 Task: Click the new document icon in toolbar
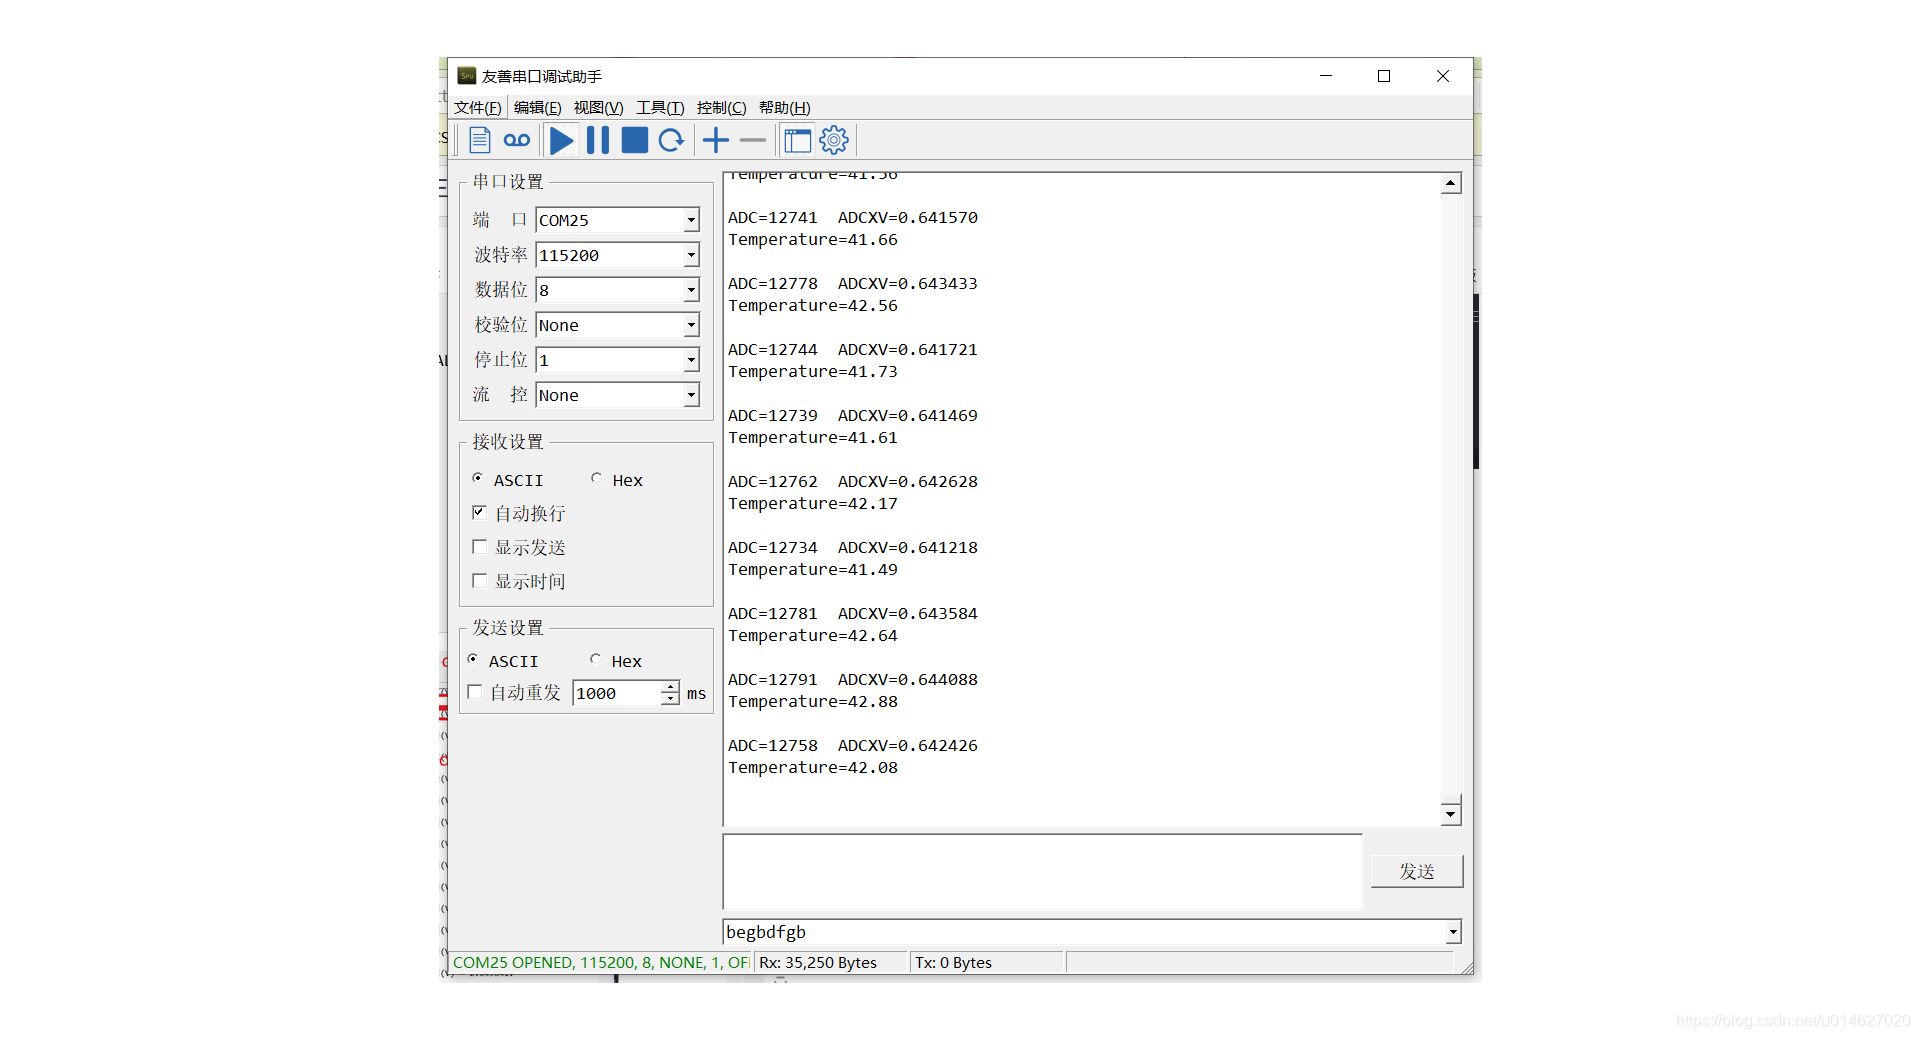click(x=480, y=140)
